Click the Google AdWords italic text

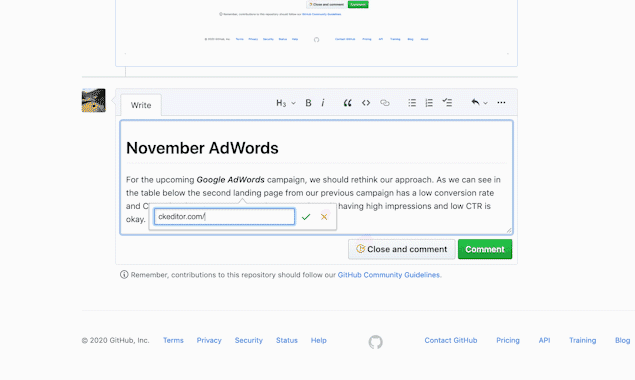[230, 179]
